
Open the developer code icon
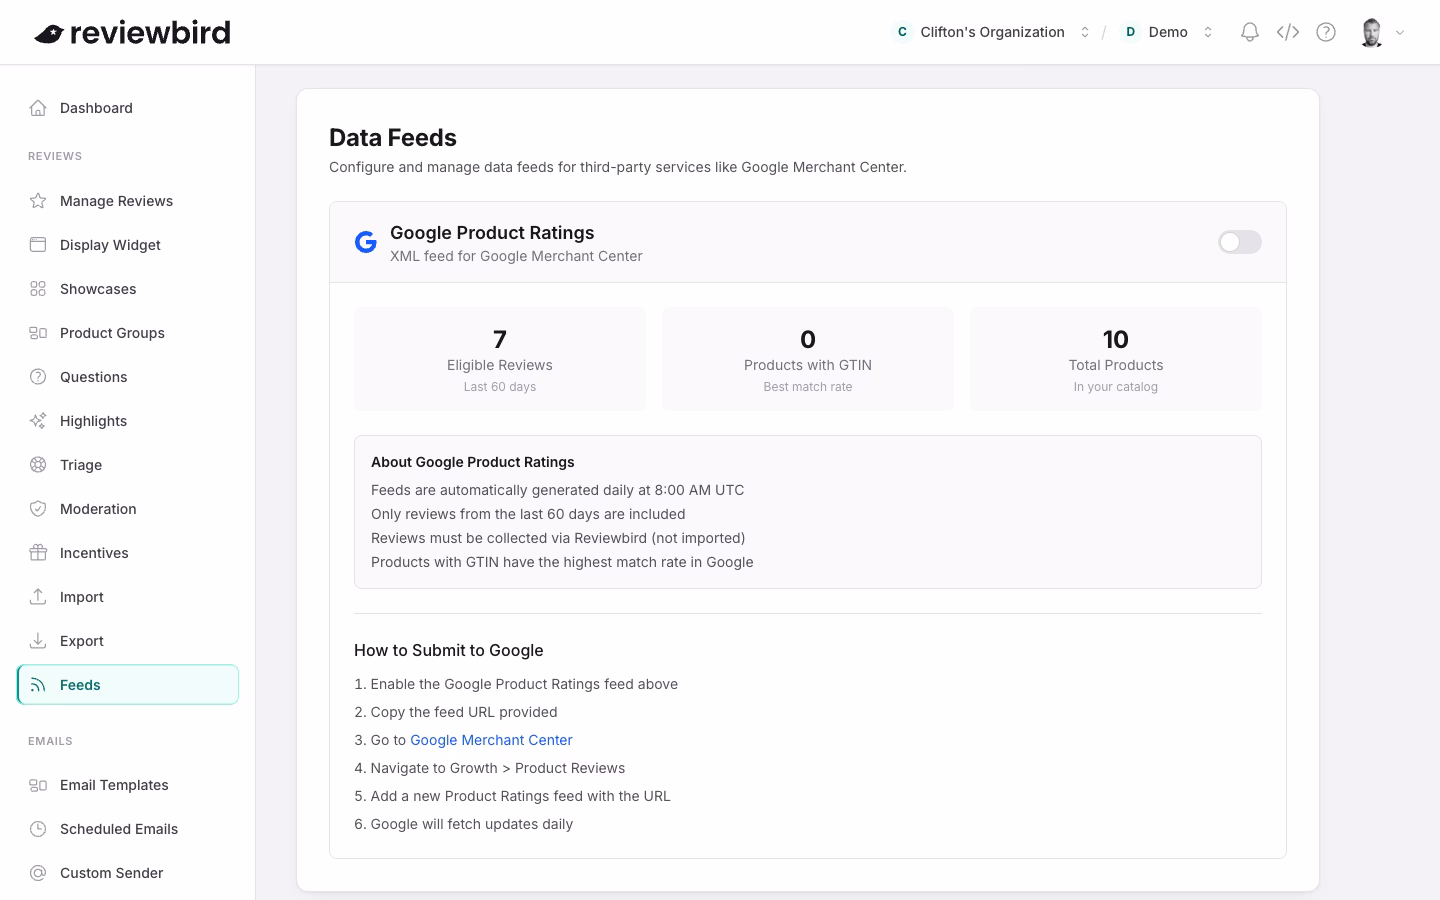(1288, 32)
